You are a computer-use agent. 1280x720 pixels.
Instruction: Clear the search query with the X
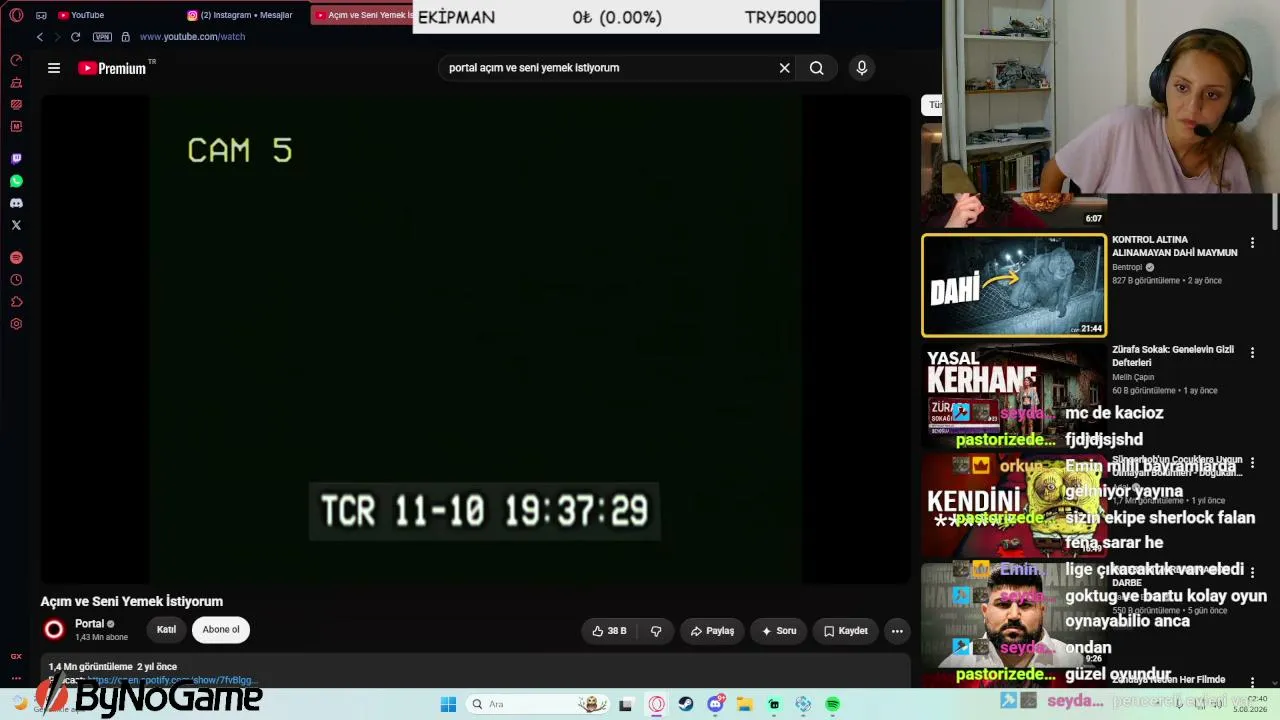click(785, 68)
